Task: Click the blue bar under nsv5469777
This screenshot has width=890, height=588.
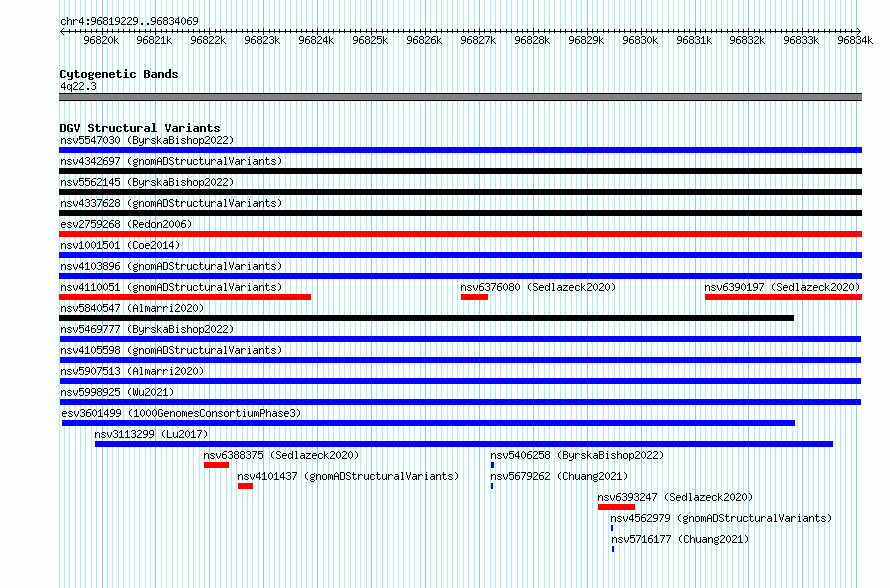Action: 460,339
